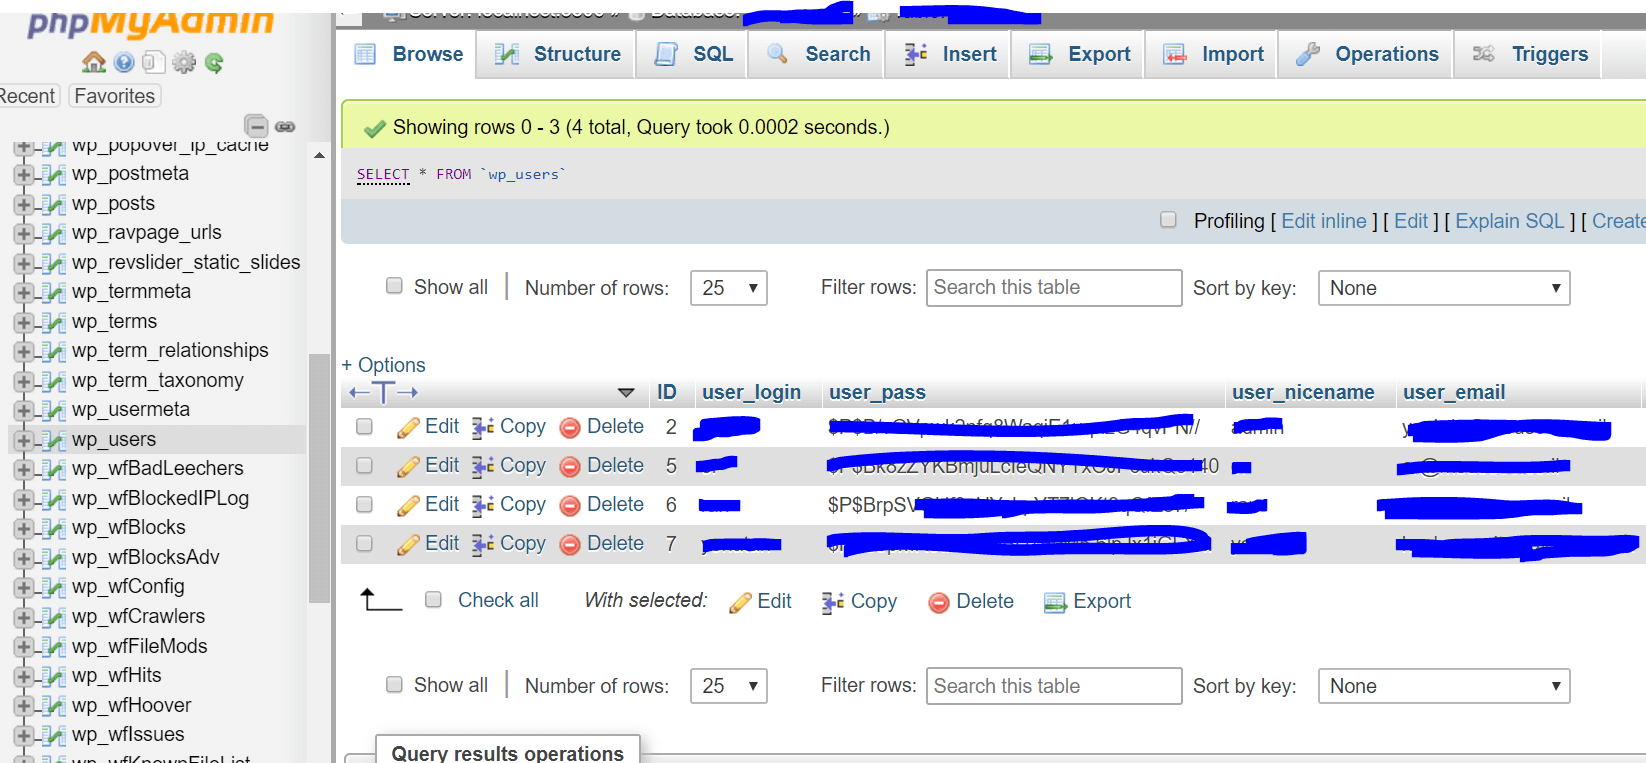
Task: Click the wp_wfHits table icon in tree
Action: (x=54, y=676)
